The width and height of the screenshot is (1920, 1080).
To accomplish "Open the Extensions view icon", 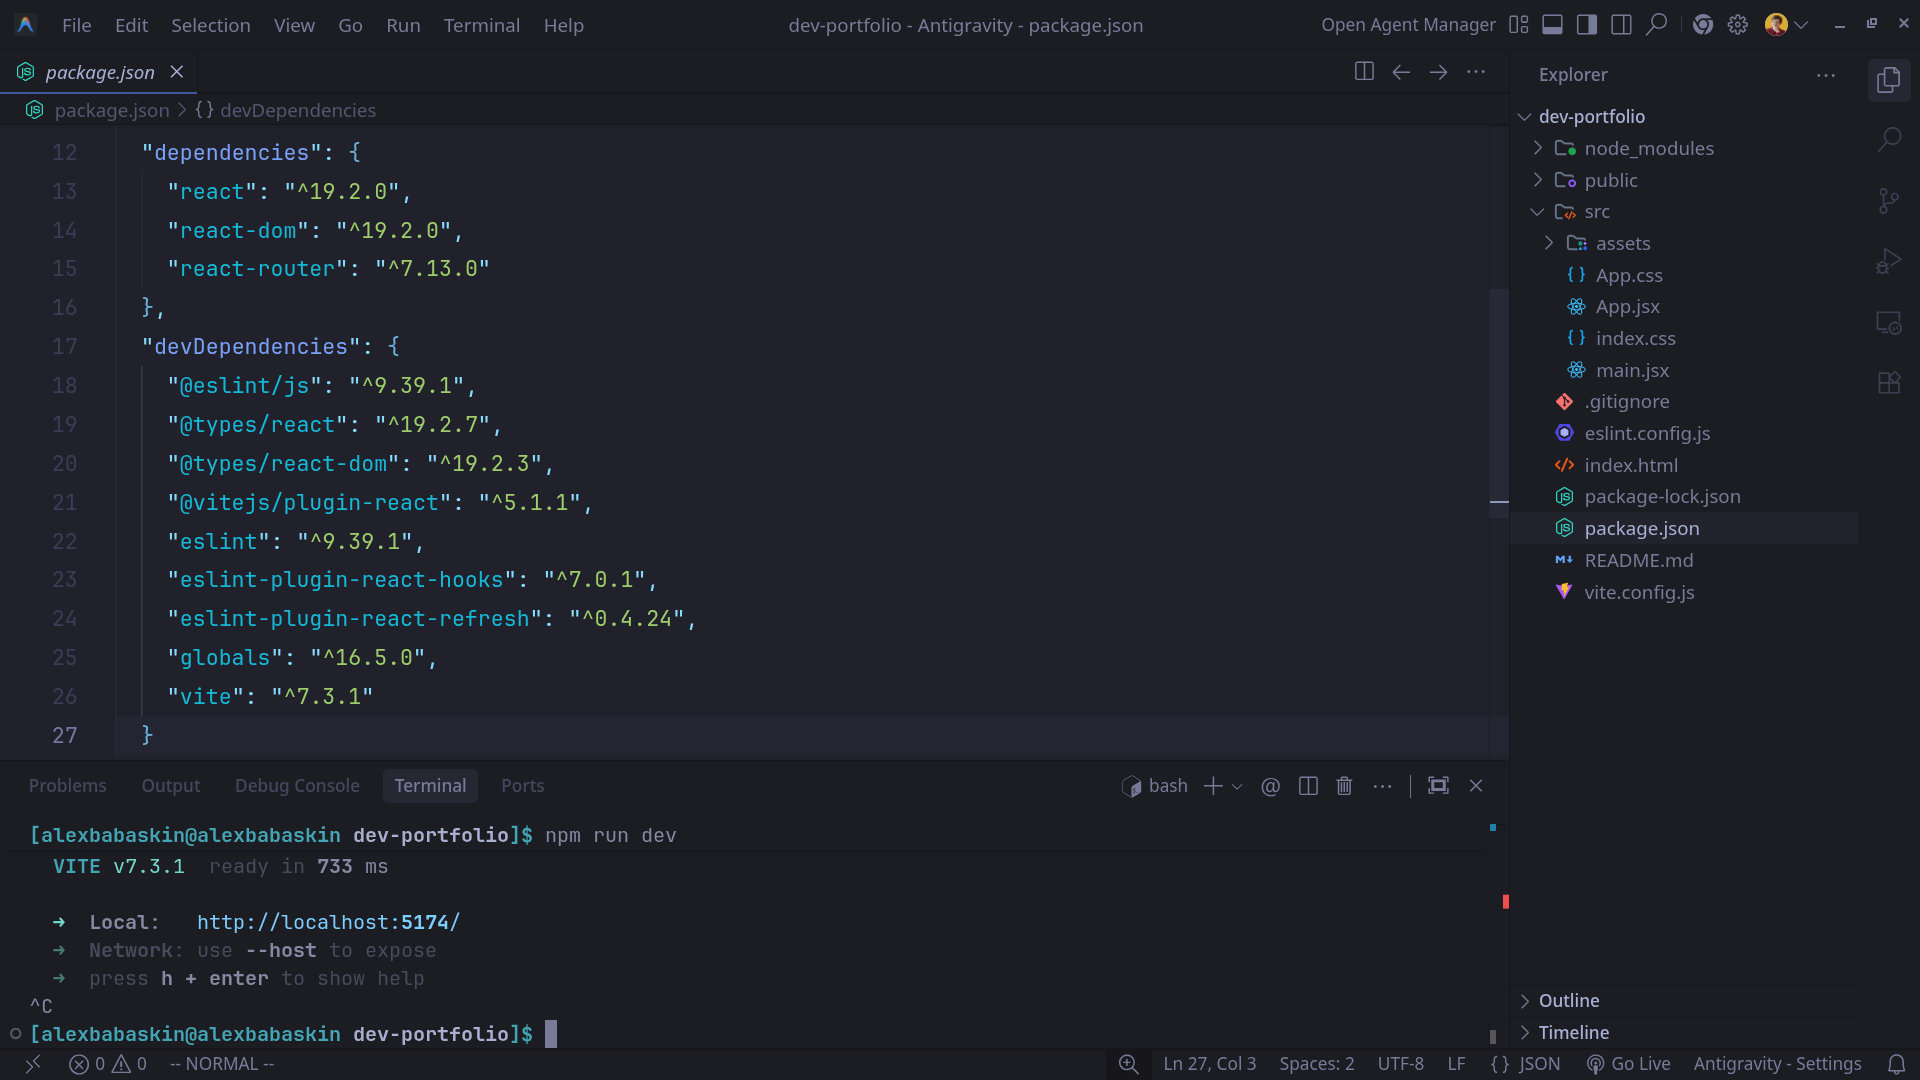I will 1889,383.
